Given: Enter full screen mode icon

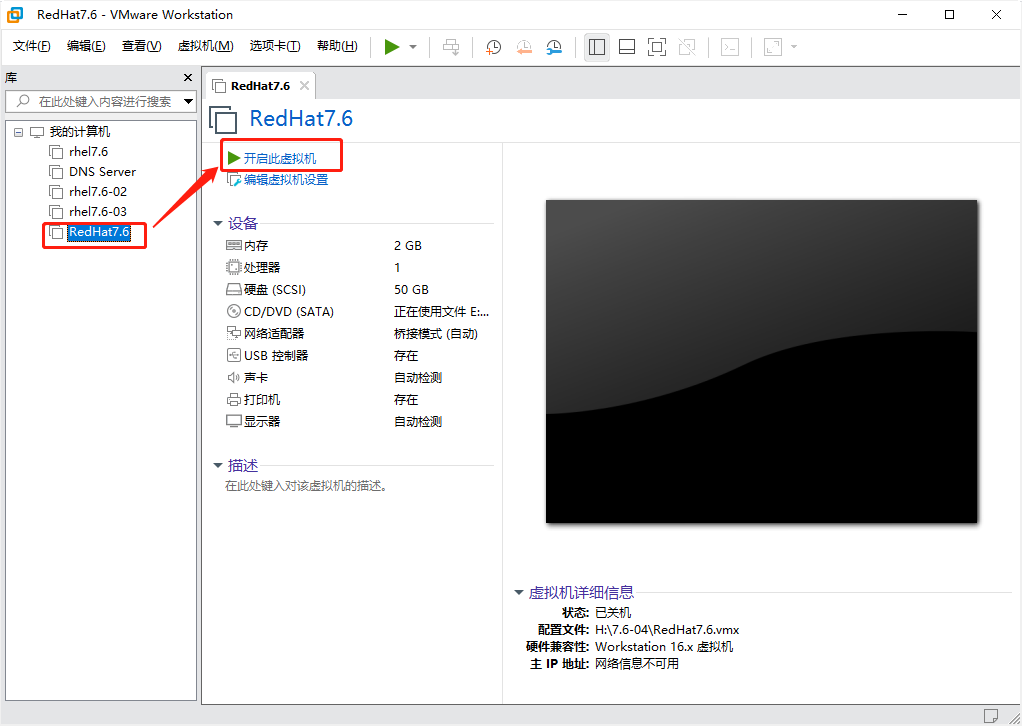Looking at the screenshot, I should (657, 47).
